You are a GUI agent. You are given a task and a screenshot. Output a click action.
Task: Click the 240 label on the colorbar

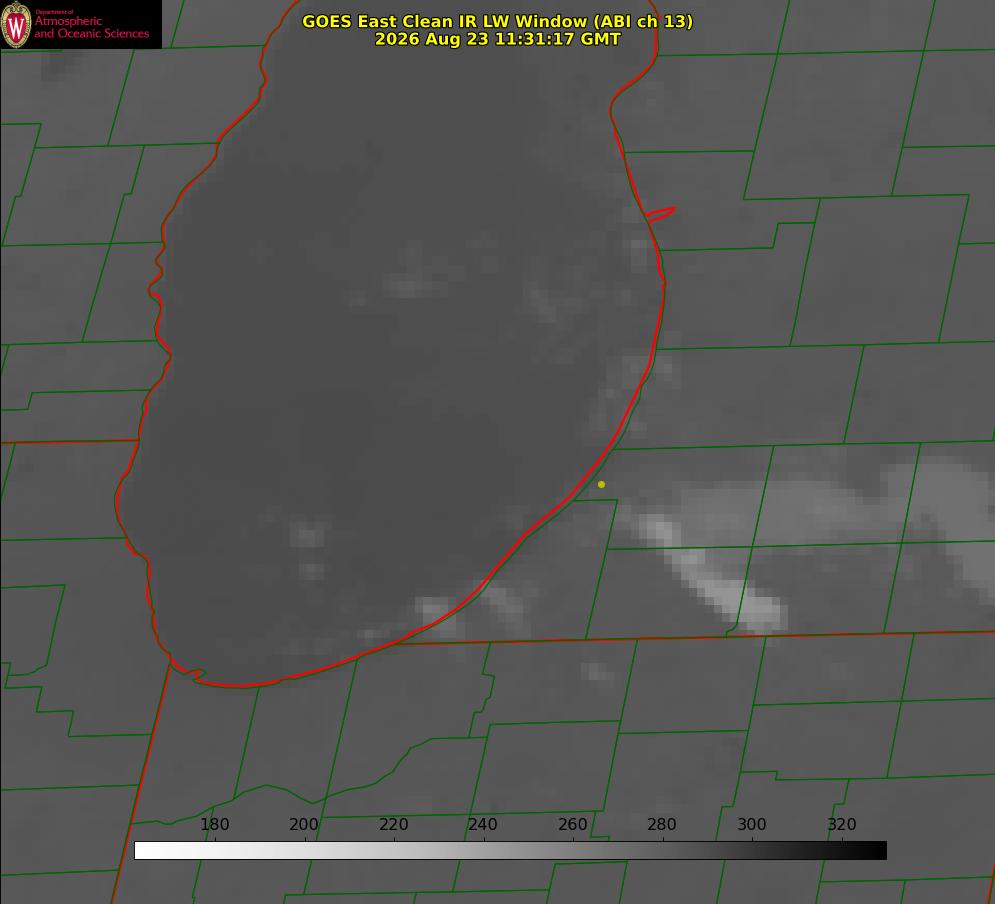pos(483,824)
